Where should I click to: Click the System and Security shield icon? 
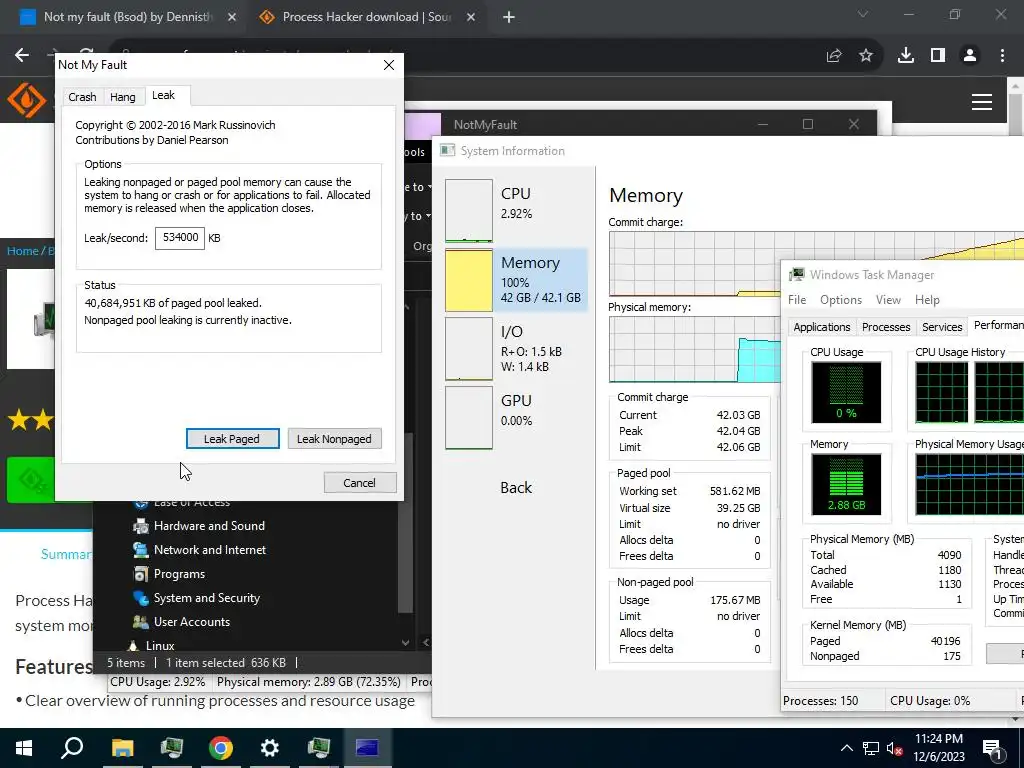[140, 598]
